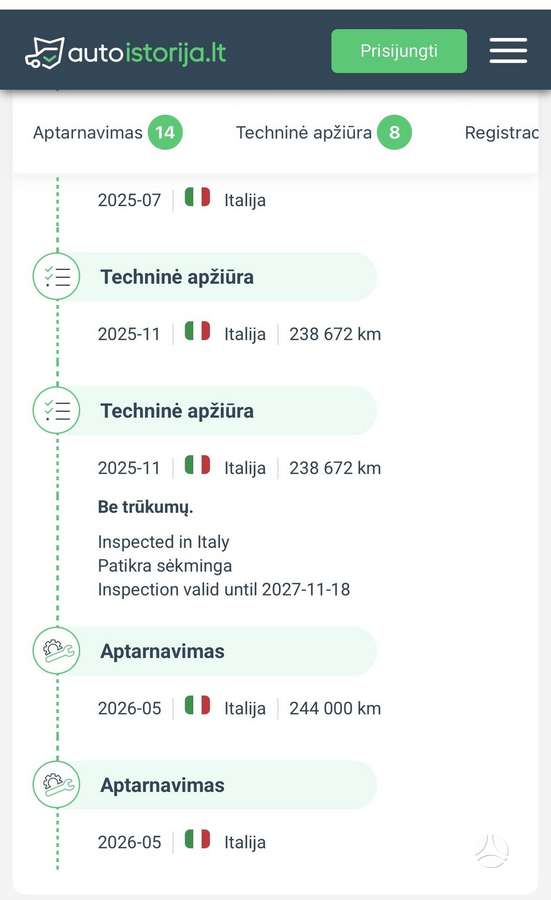Image resolution: width=551 pixels, height=900 pixels.
Task: Open the partially visible Registracija tab
Action: 502,133
